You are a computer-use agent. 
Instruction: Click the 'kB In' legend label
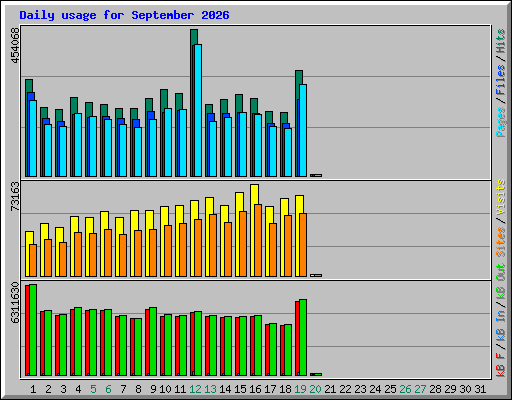(501, 327)
